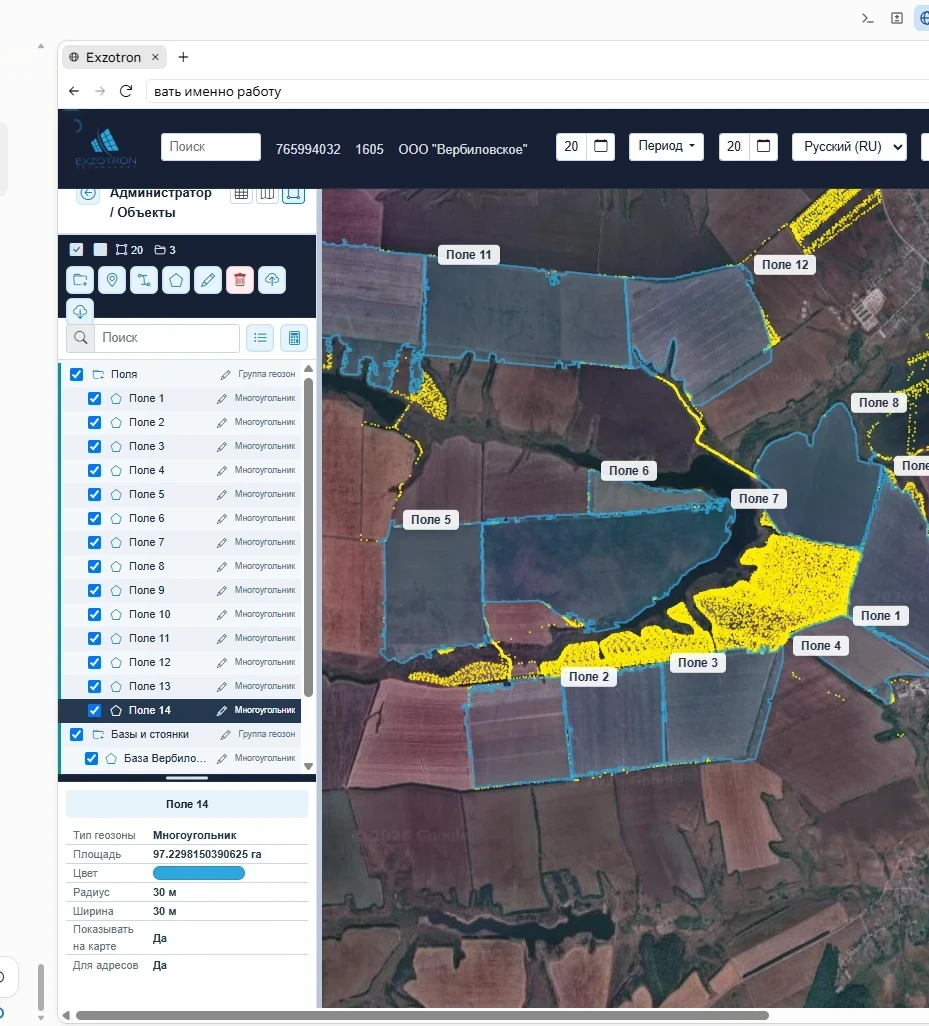Screen dimensions: 929x1026
Task: Click the geozones view icon in header
Action: pos(293,194)
